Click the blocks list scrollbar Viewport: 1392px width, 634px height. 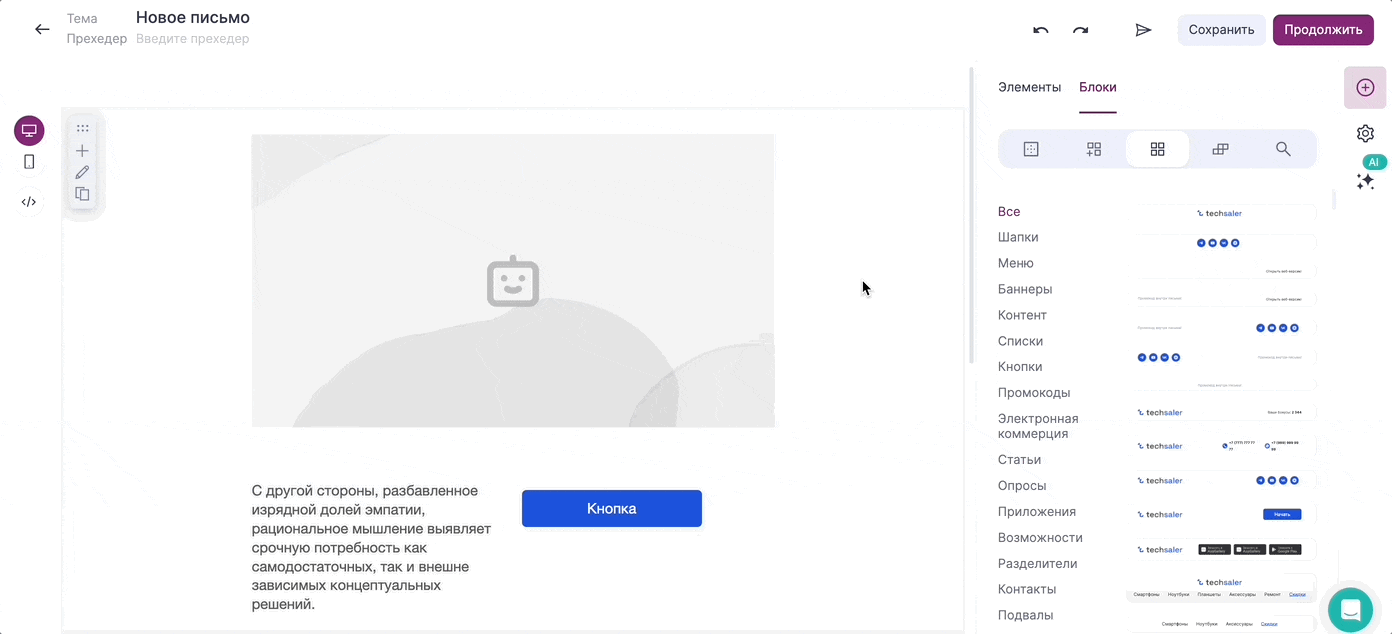1334,200
